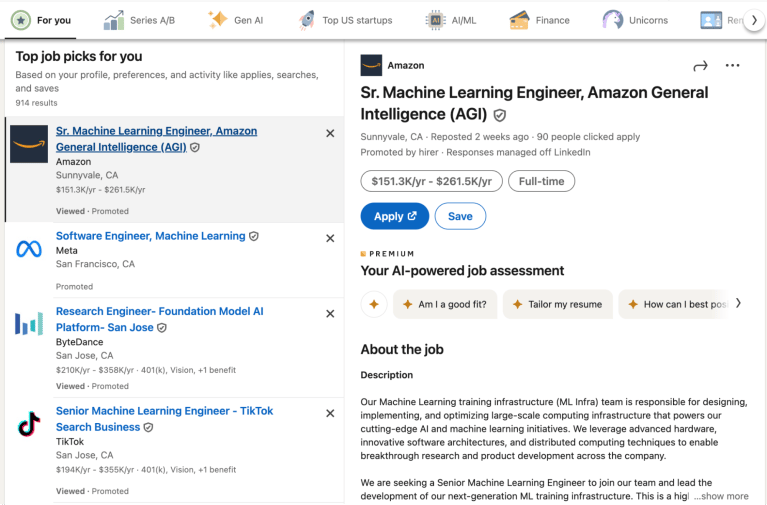767x505 pixels.
Task: Expand description with show more
Action: 722,496
